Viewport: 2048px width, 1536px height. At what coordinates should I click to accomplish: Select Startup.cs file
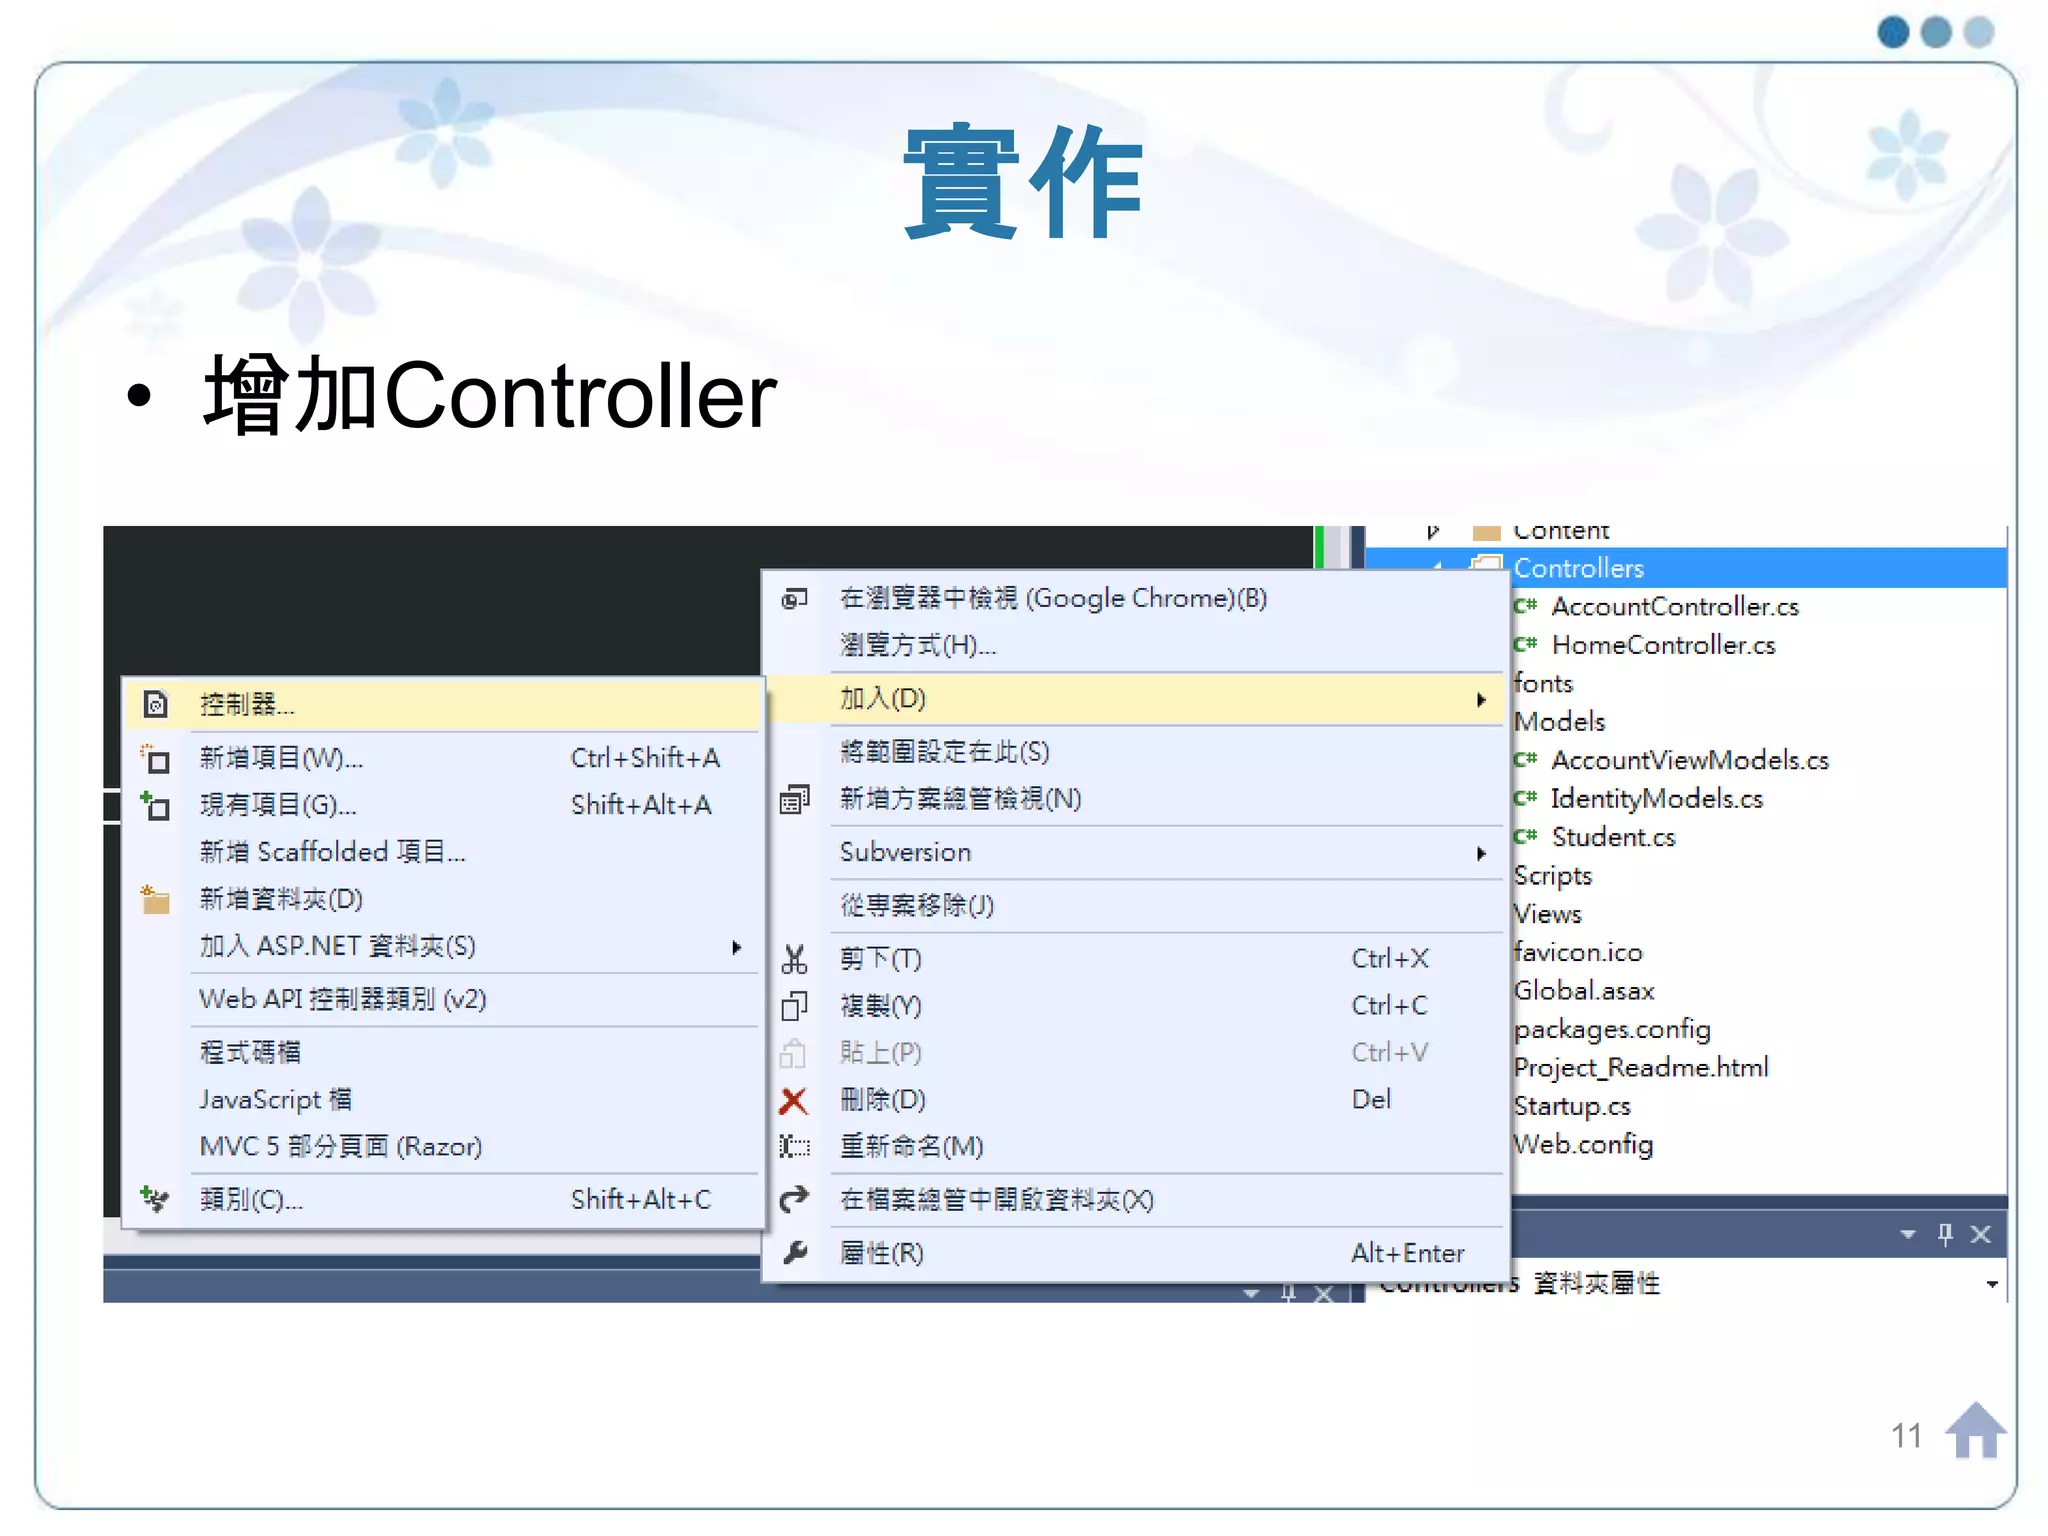coord(1572,1106)
